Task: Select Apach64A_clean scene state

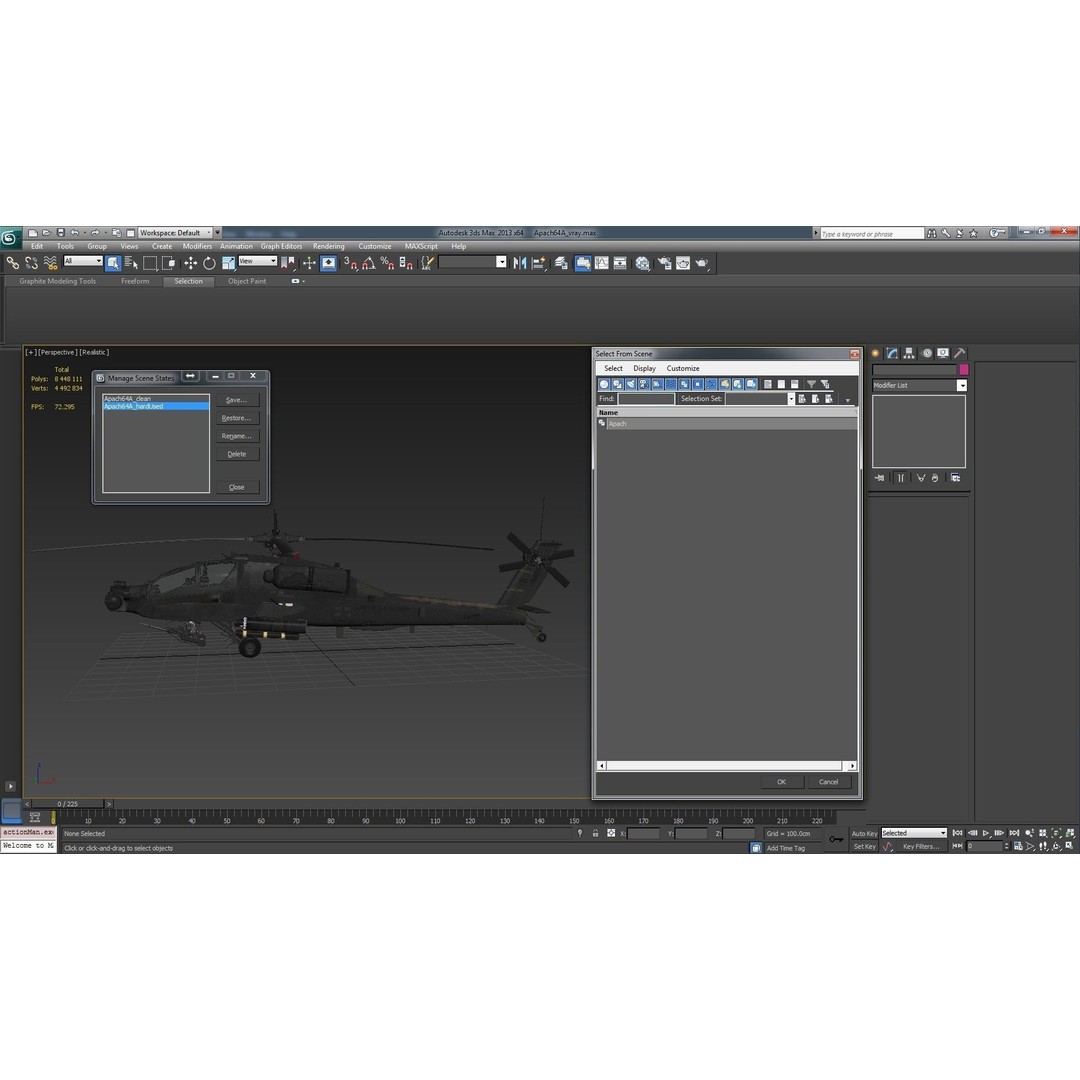Action: [156, 399]
